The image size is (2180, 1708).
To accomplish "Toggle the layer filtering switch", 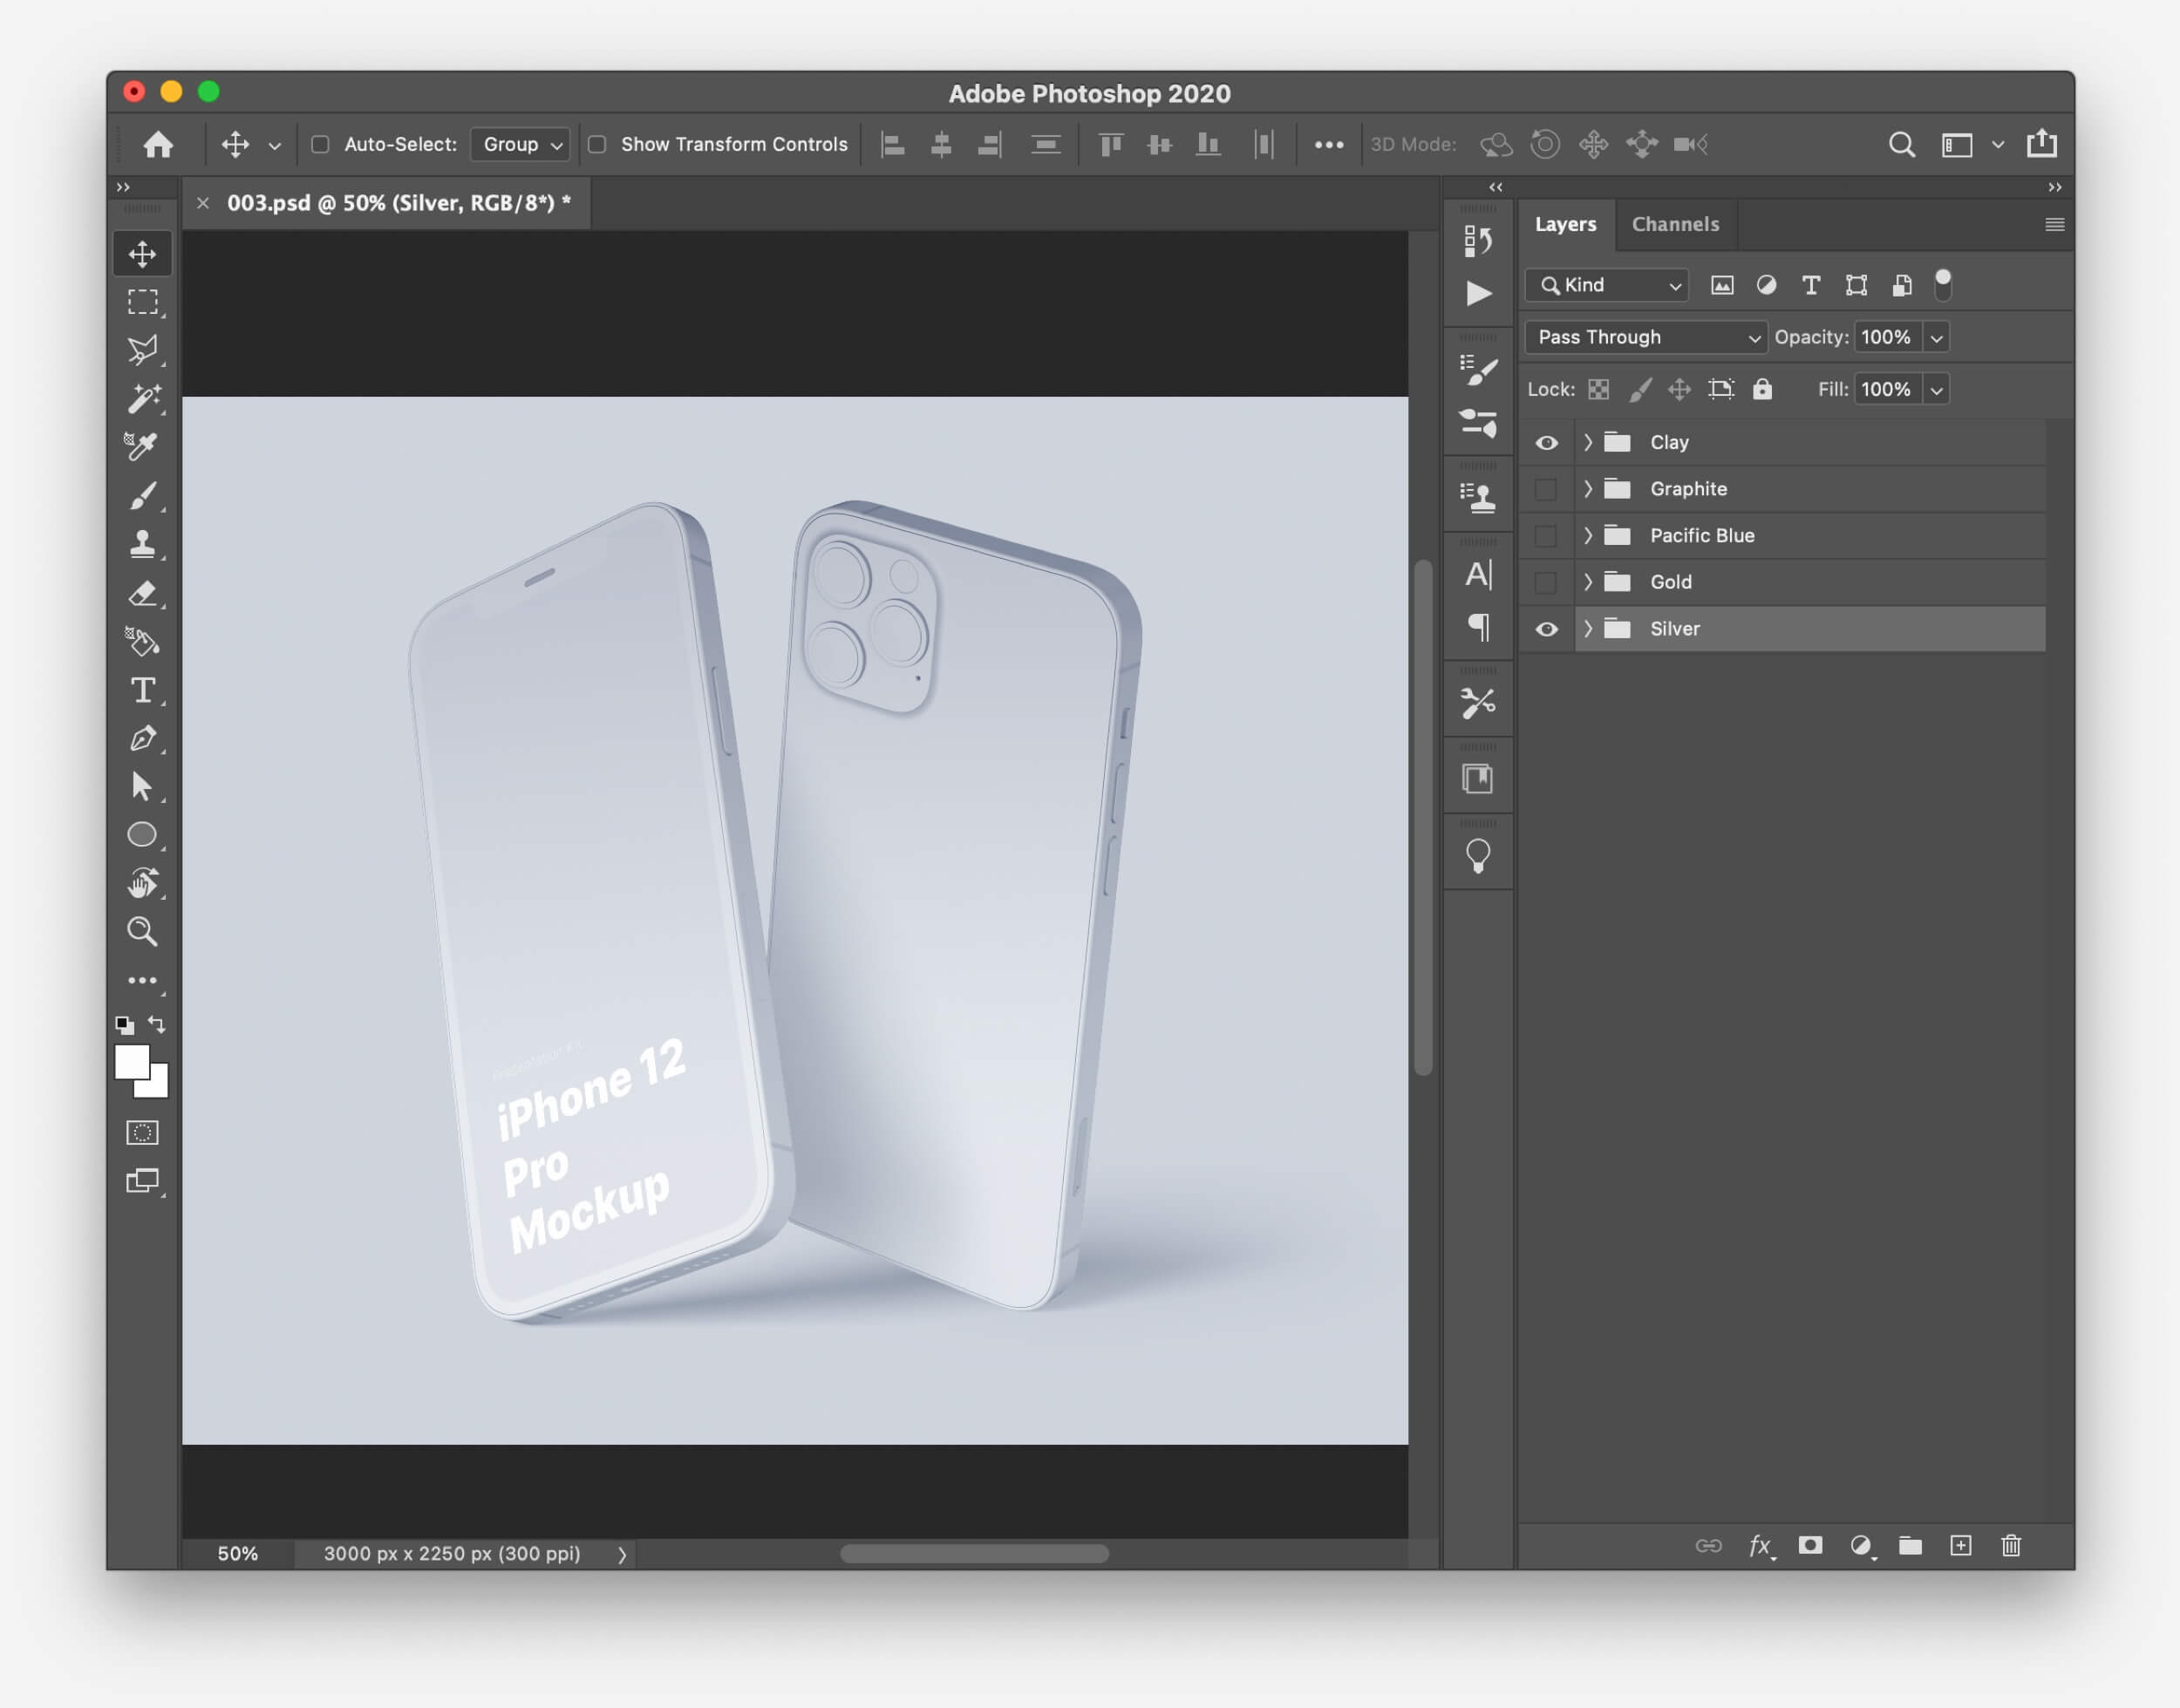I will (x=1943, y=285).
